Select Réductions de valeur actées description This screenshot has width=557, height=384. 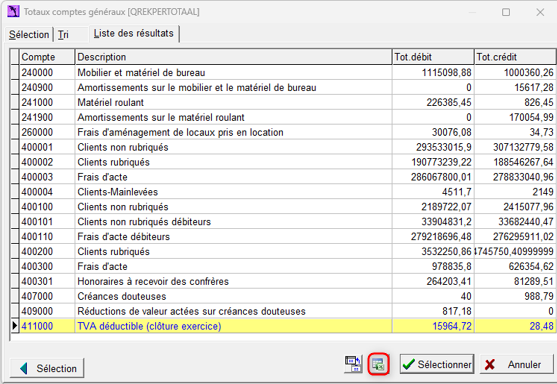click(x=233, y=311)
